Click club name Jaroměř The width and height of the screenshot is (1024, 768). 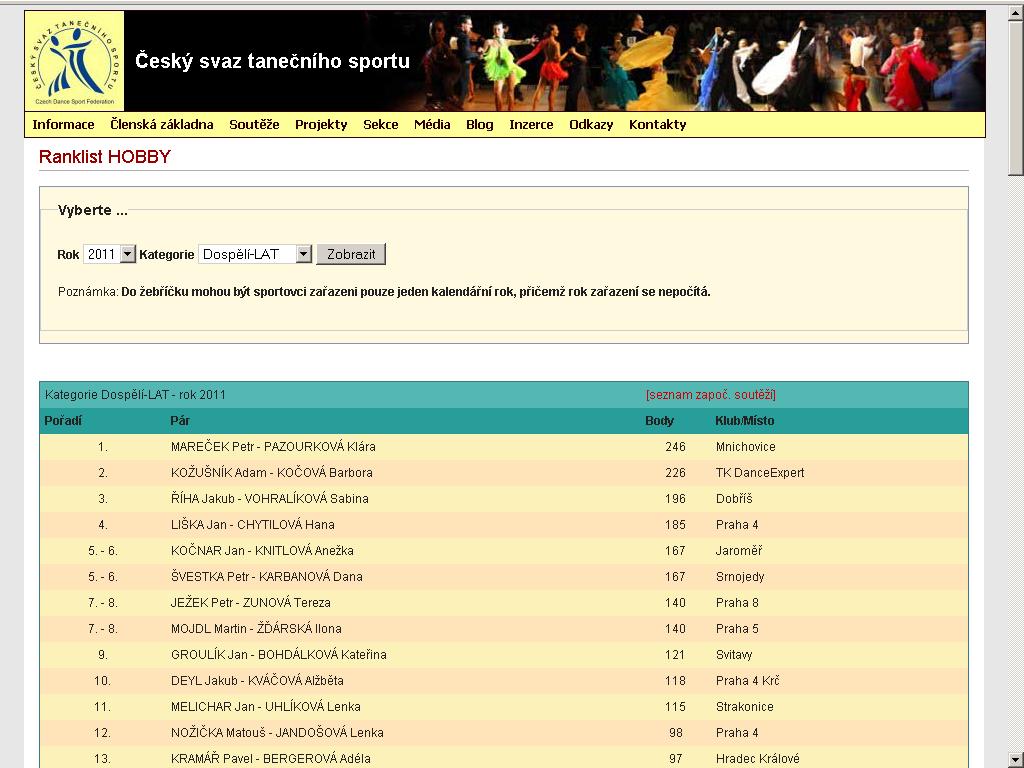[739, 551]
